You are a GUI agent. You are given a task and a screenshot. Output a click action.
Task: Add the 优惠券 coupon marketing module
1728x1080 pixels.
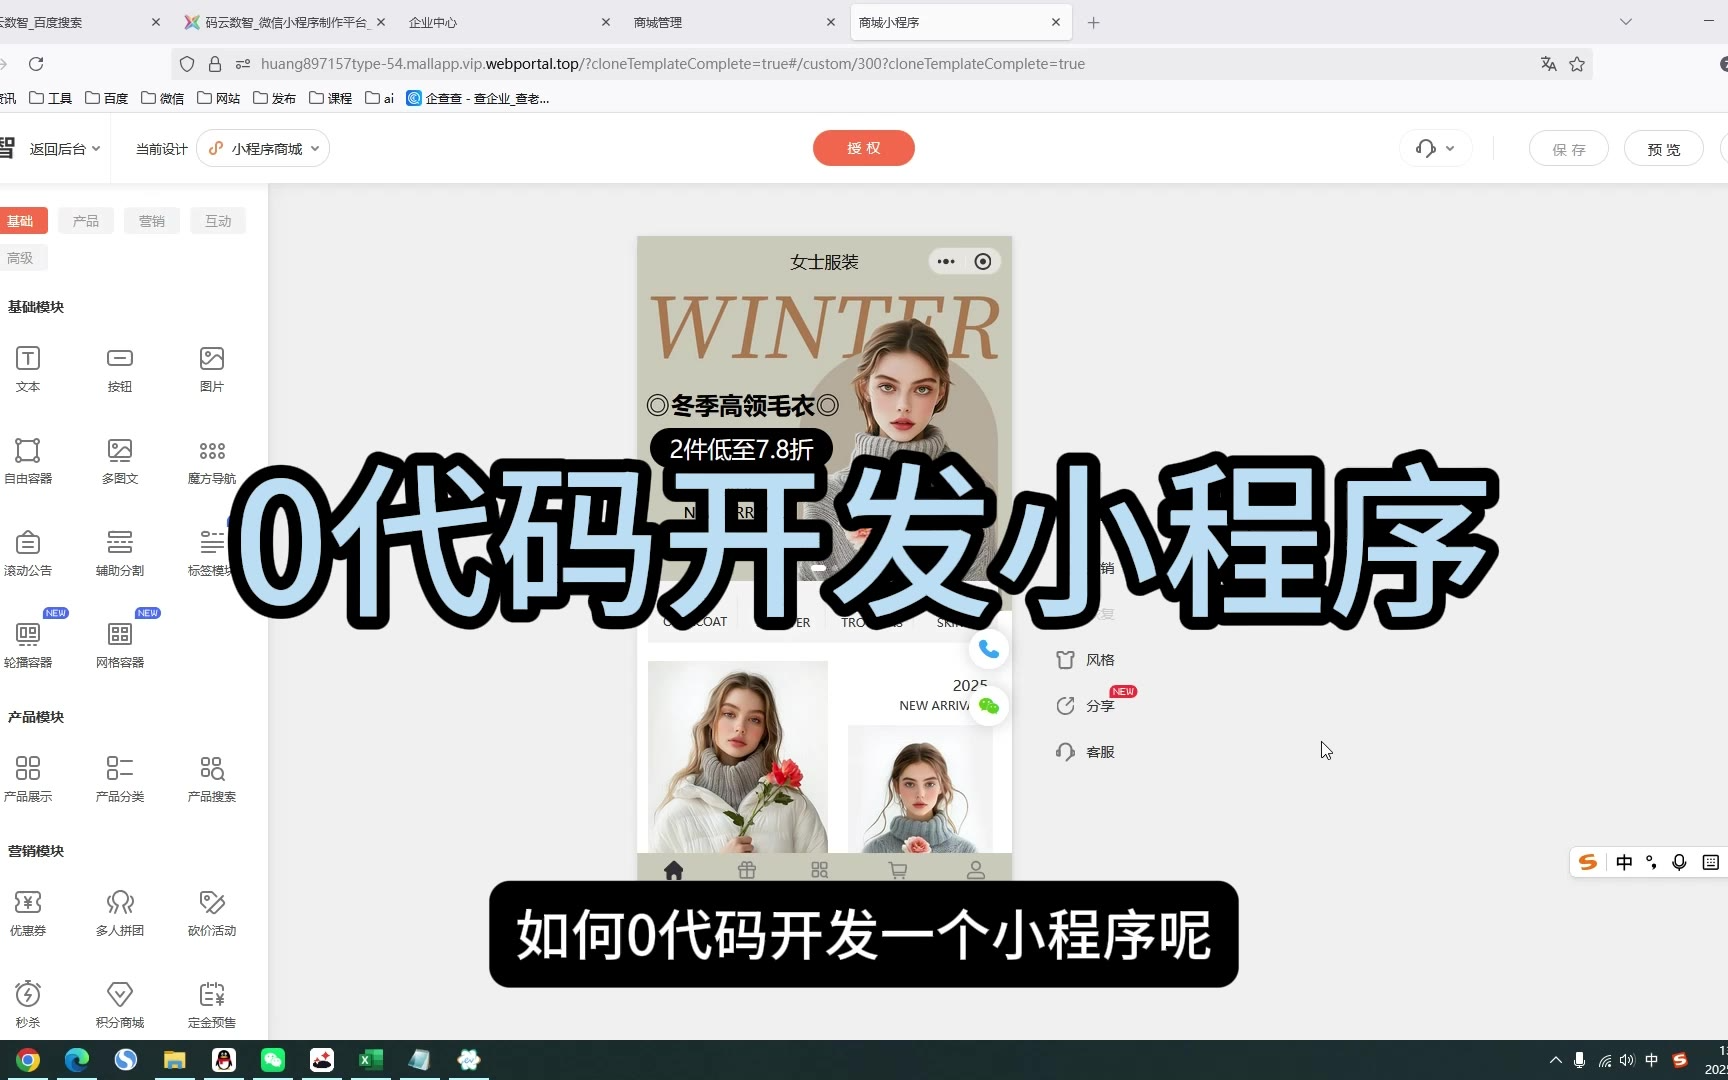pyautogui.click(x=28, y=912)
